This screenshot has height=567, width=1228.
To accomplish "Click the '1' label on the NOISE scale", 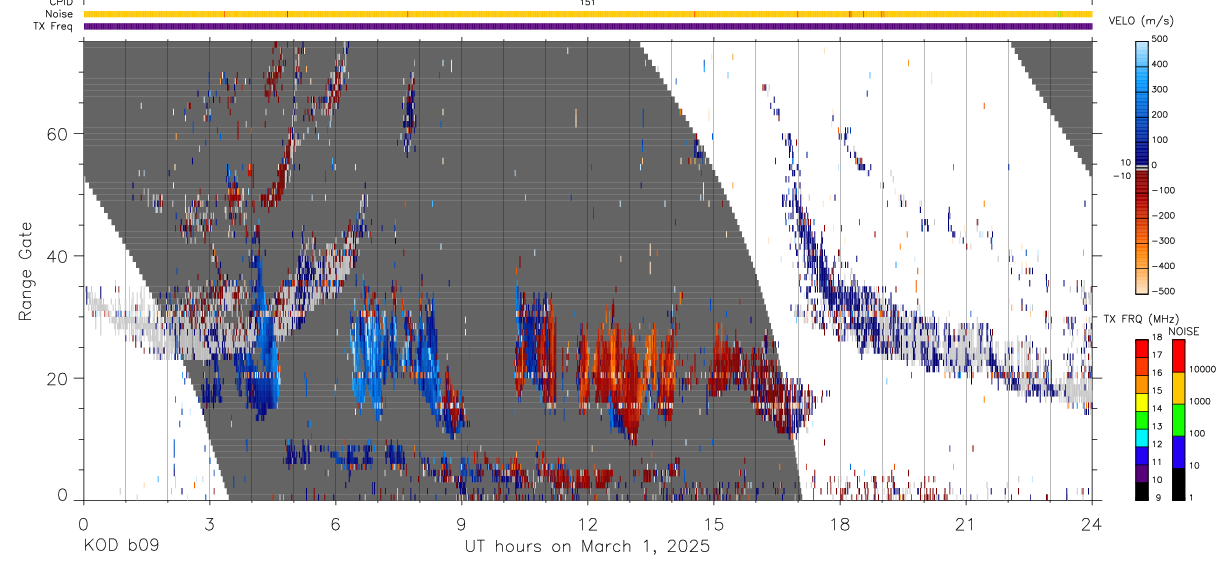I will [1190, 496].
